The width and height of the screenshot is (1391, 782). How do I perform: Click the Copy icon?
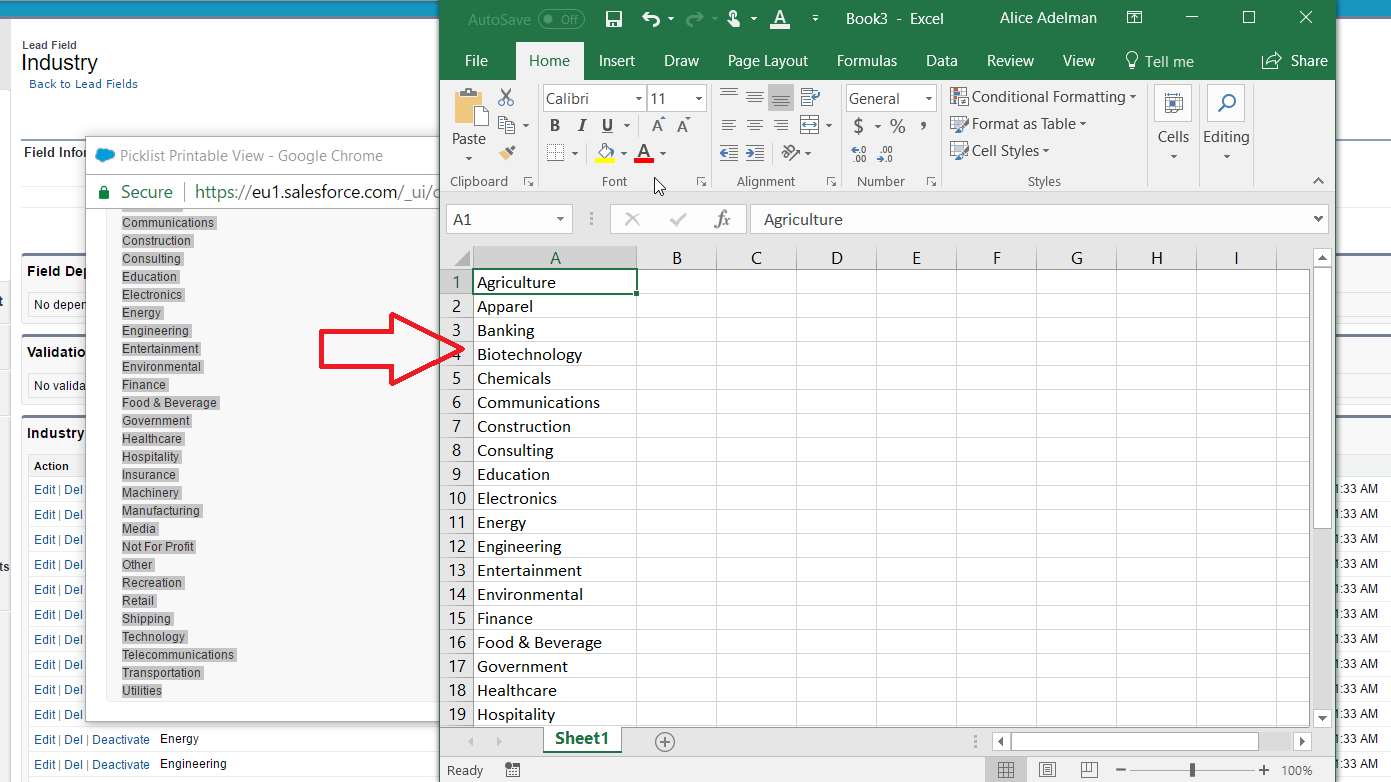pyautogui.click(x=508, y=125)
